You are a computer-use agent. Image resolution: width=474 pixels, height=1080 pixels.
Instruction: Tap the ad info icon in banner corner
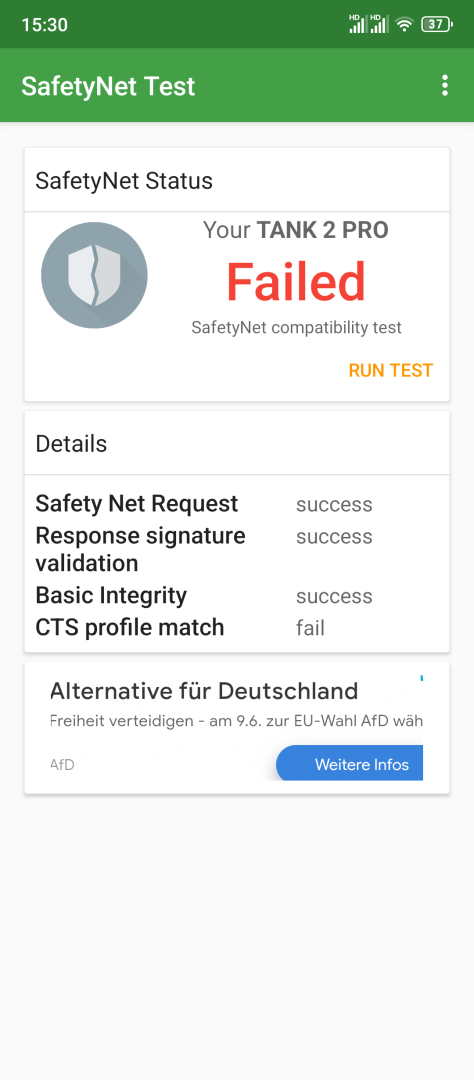[x=420, y=678]
